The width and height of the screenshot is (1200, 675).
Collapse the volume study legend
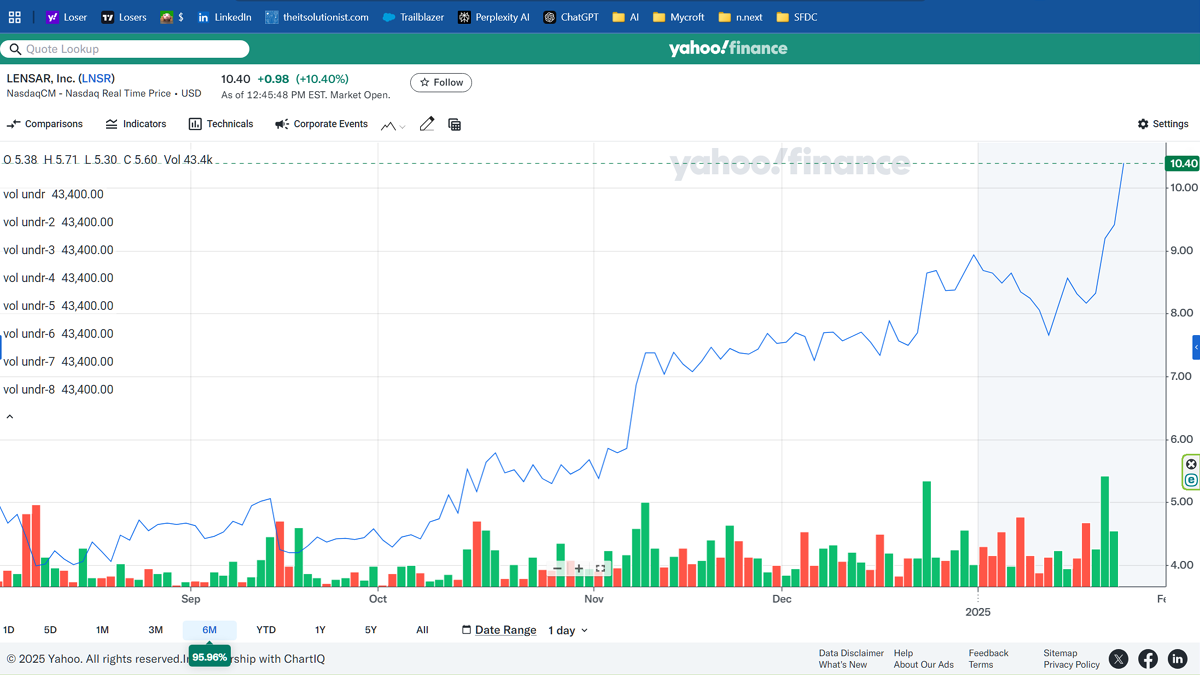10,417
